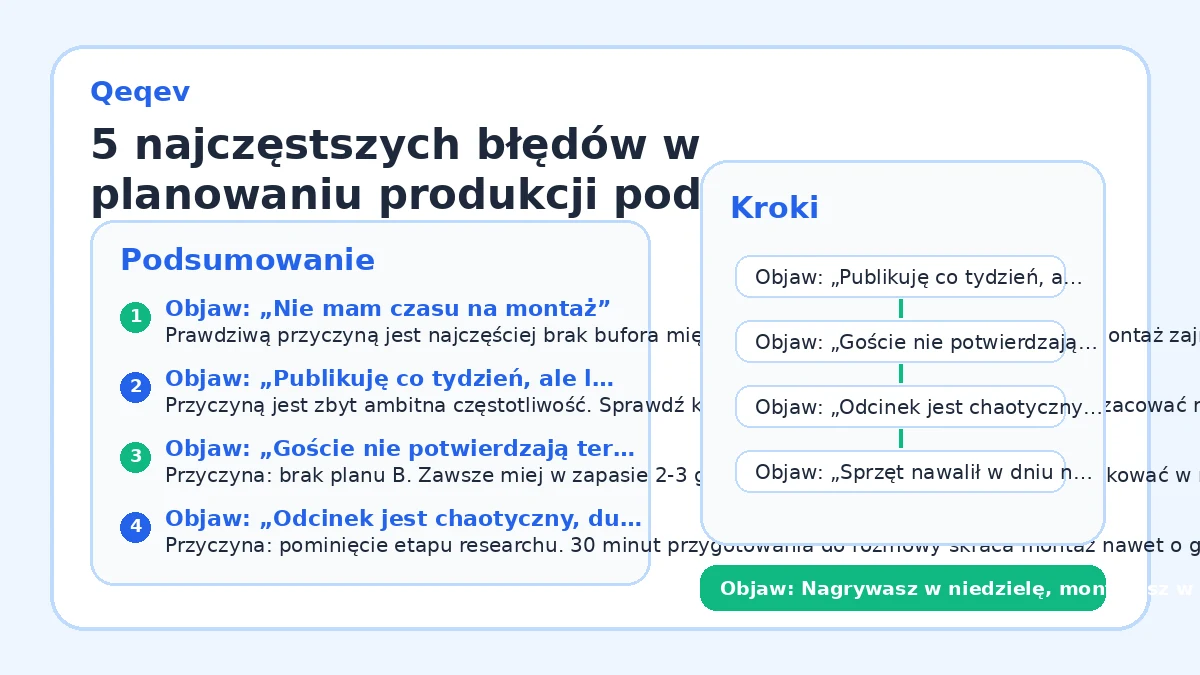
Task: Click the Kroki panel heading
Action: tap(774, 208)
